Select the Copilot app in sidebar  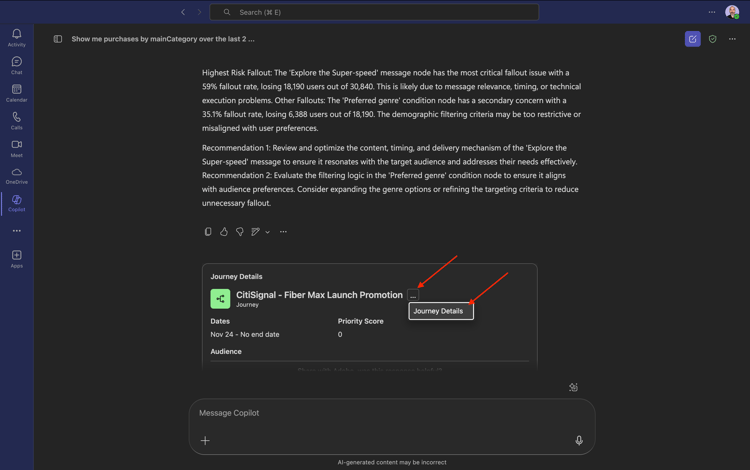[x=16, y=203]
